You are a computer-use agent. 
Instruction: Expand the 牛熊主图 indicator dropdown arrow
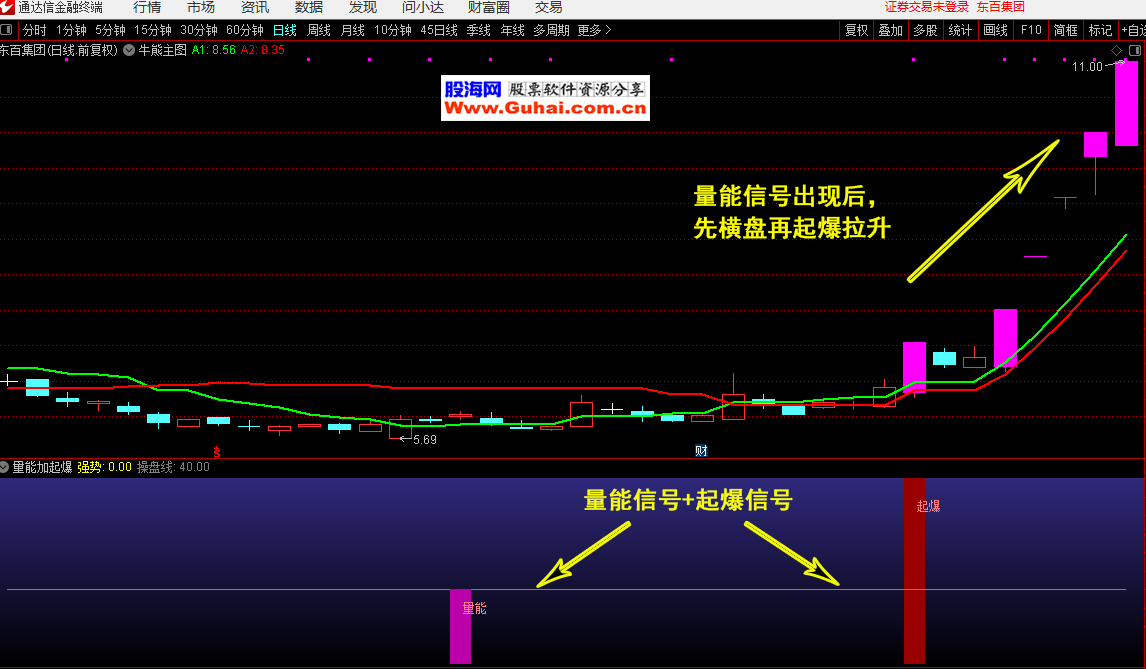[129, 49]
